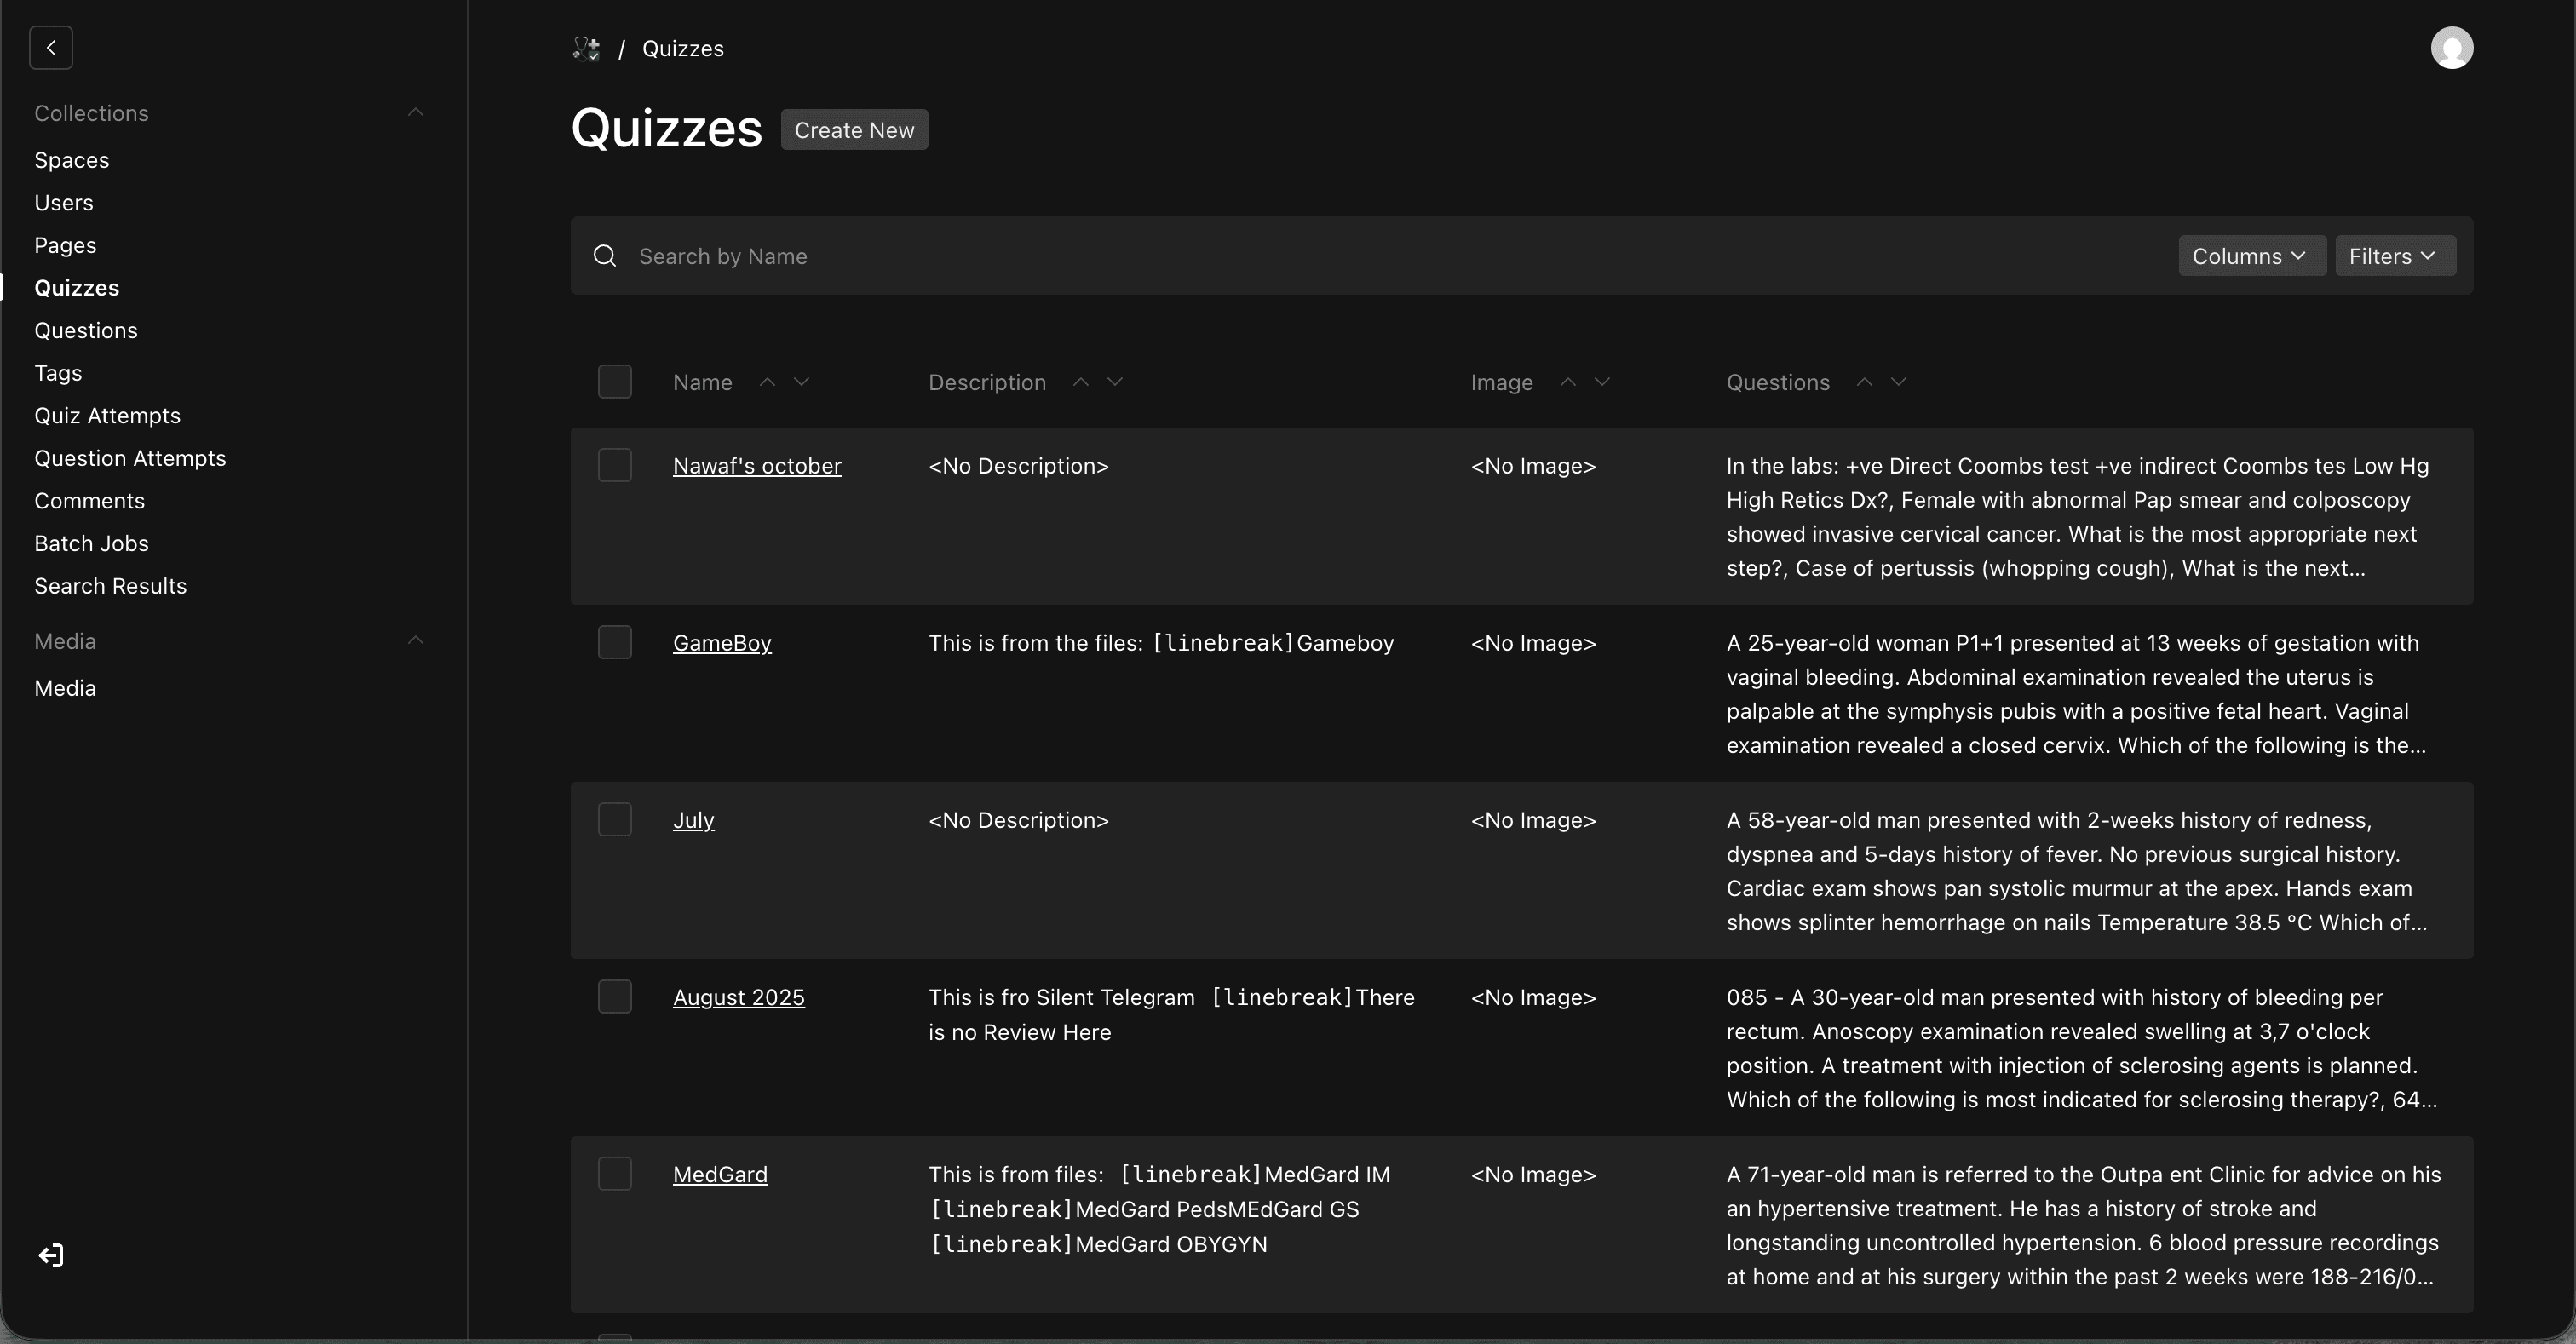2576x1344 pixels.
Task: Collapse the sidebar with the back chevron
Action: pos(51,48)
